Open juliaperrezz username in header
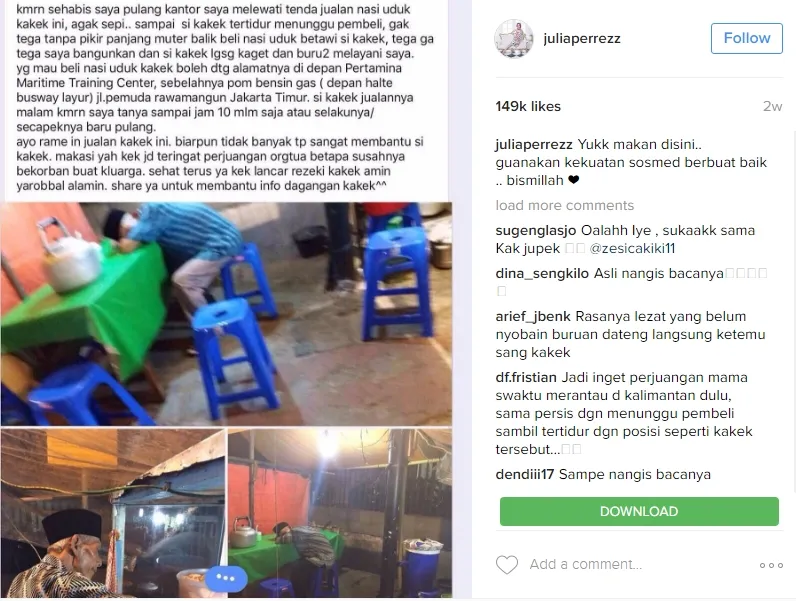 [x=582, y=39]
